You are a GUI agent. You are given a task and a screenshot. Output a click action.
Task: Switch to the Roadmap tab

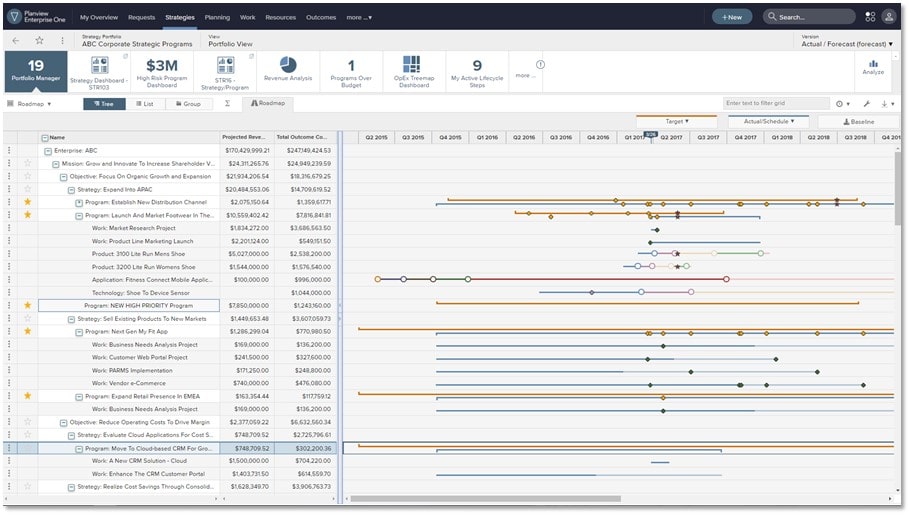coord(268,103)
